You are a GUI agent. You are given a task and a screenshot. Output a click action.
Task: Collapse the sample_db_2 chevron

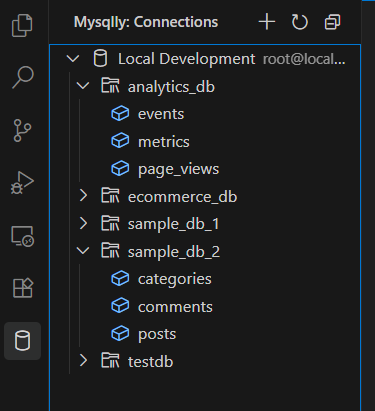(x=83, y=251)
